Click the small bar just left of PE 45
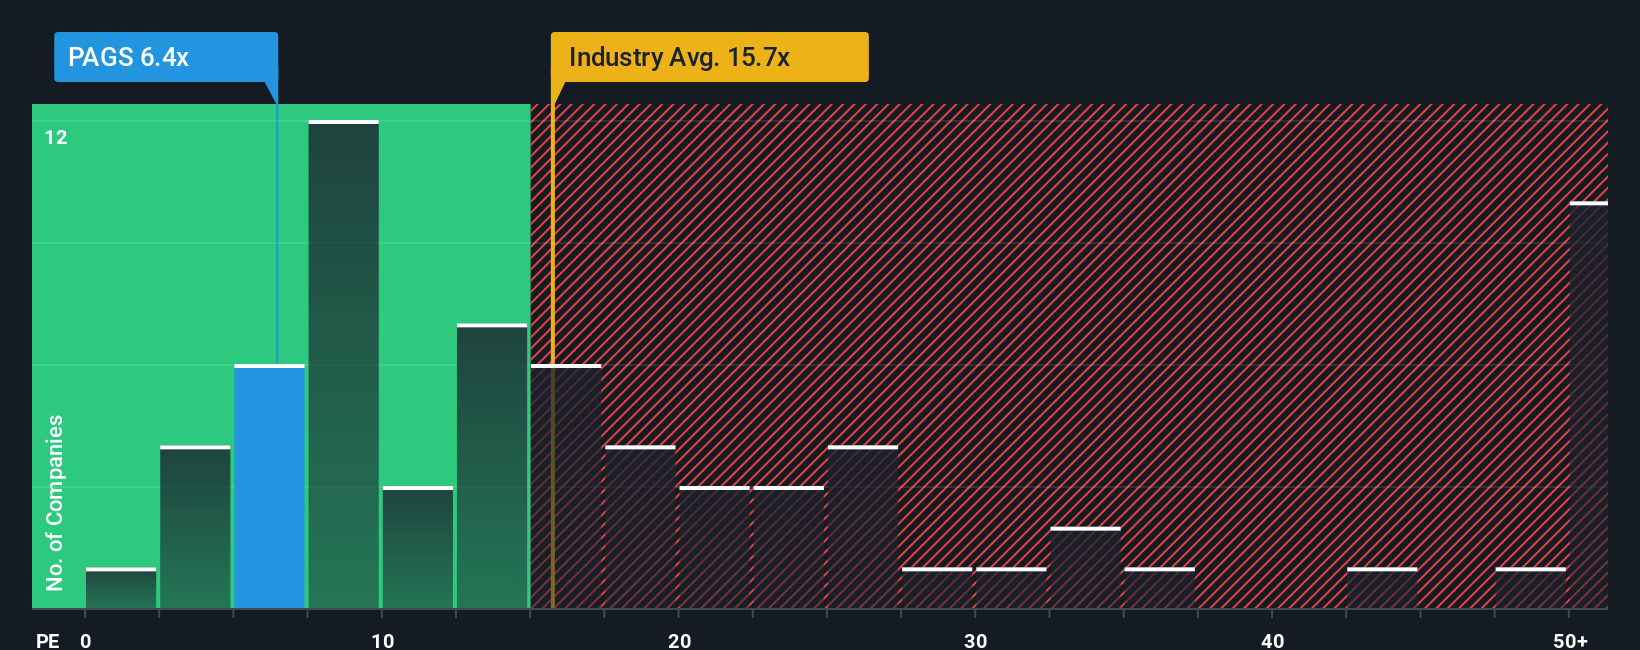The width and height of the screenshot is (1640, 650). click(1382, 588)
